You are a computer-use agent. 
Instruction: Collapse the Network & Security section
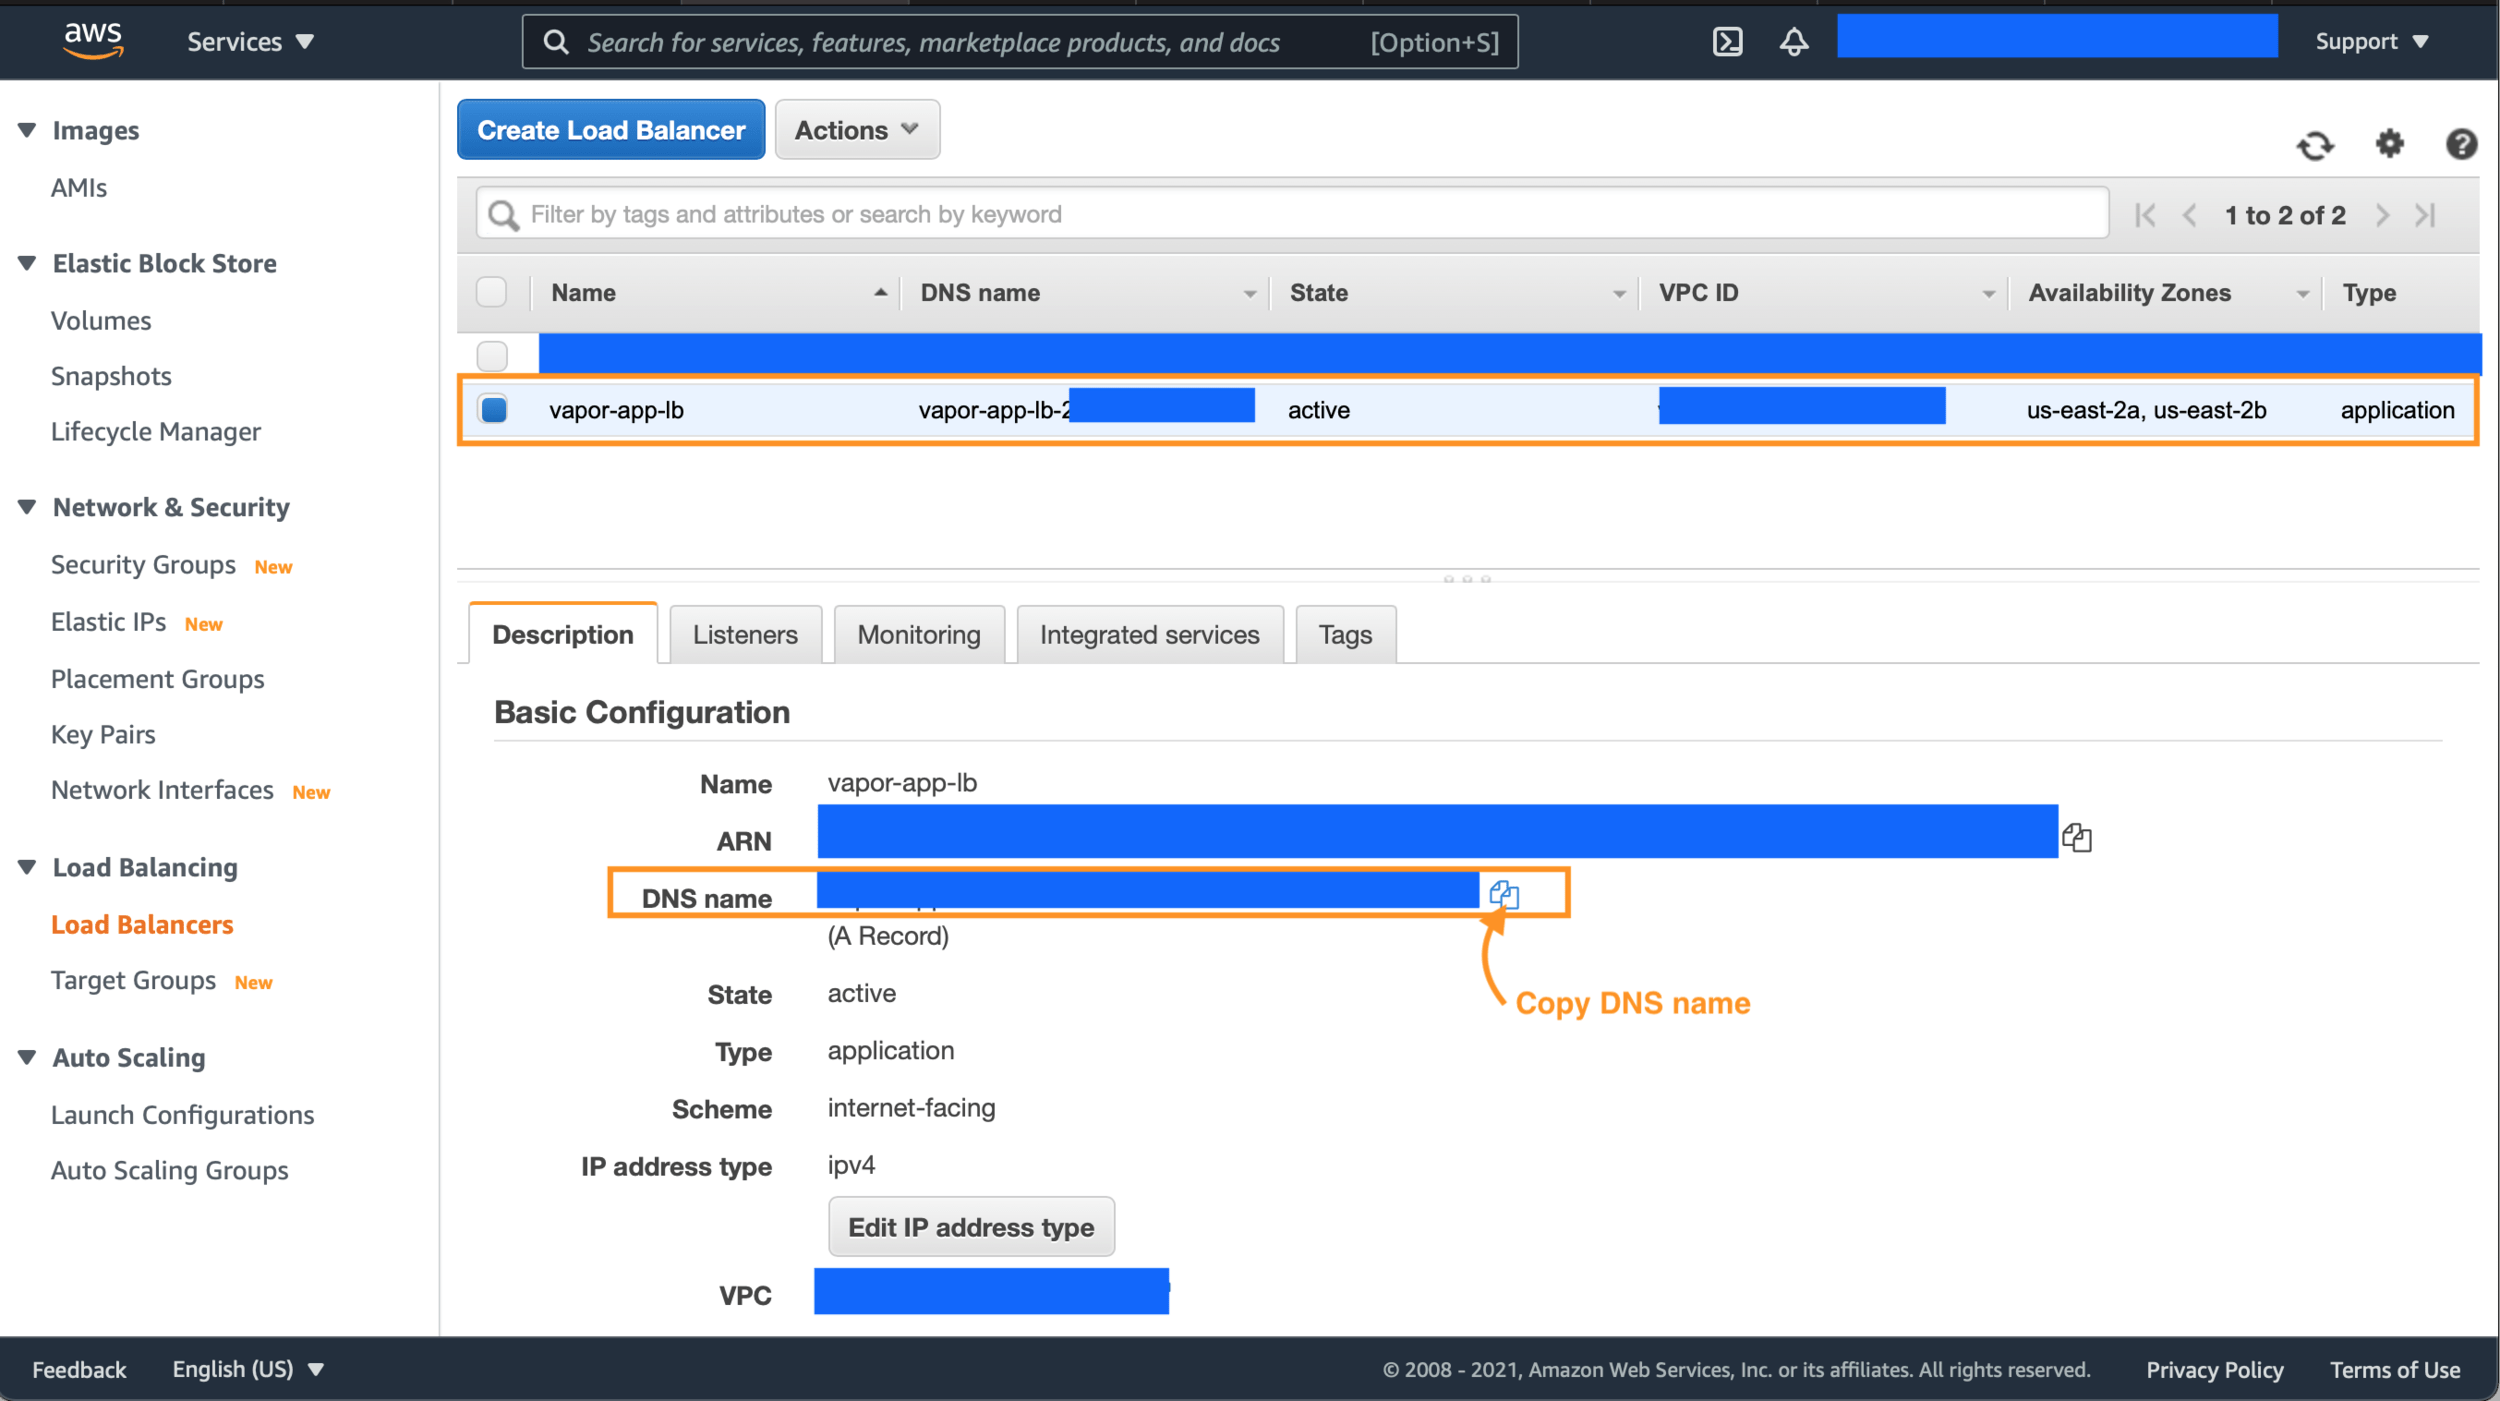click(27, 507)
